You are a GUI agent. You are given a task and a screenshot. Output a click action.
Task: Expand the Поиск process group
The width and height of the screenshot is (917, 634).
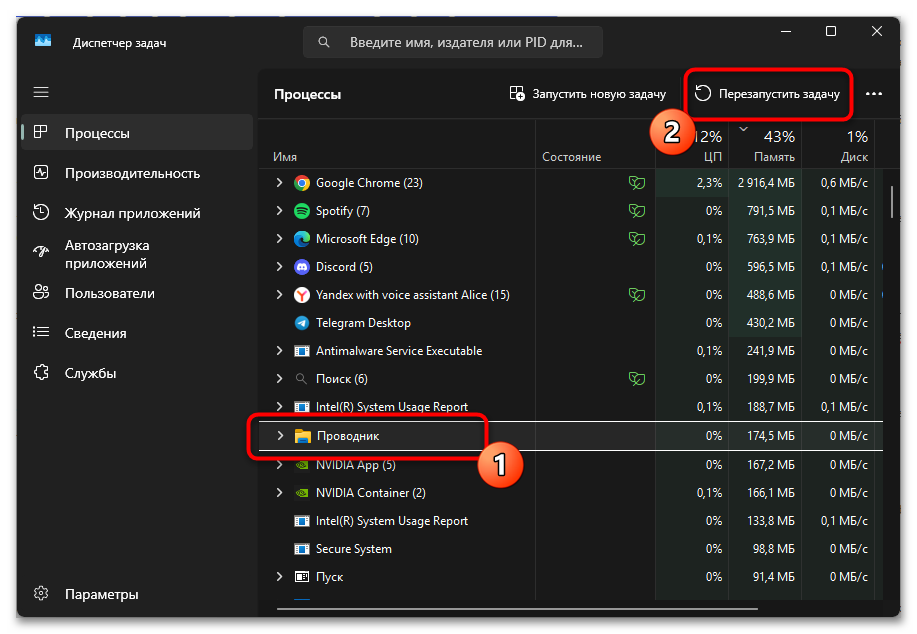[x=280, y=379]
